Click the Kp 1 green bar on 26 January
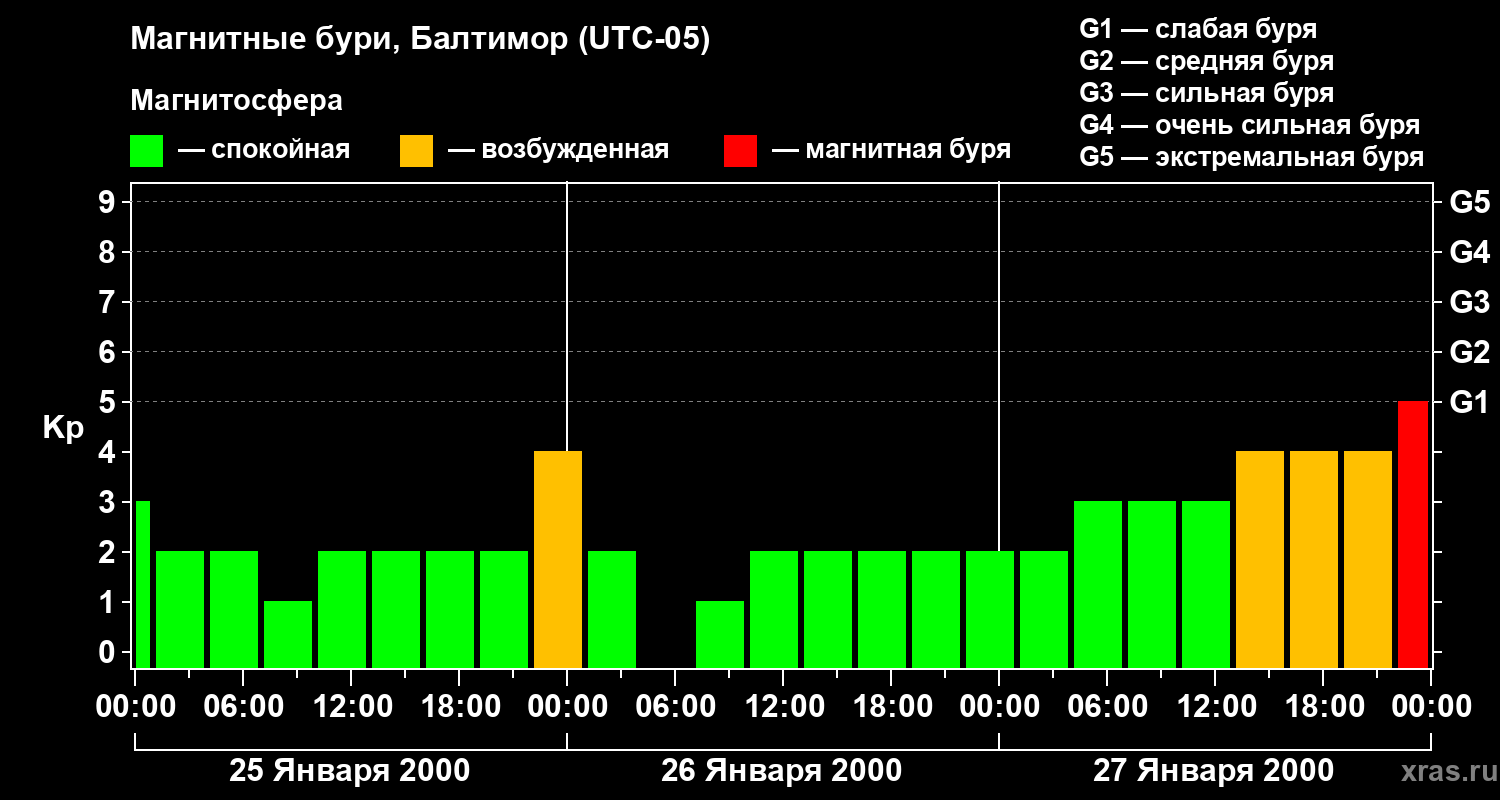The width and height of the screenshot is (1500, 800). (720, 634)
